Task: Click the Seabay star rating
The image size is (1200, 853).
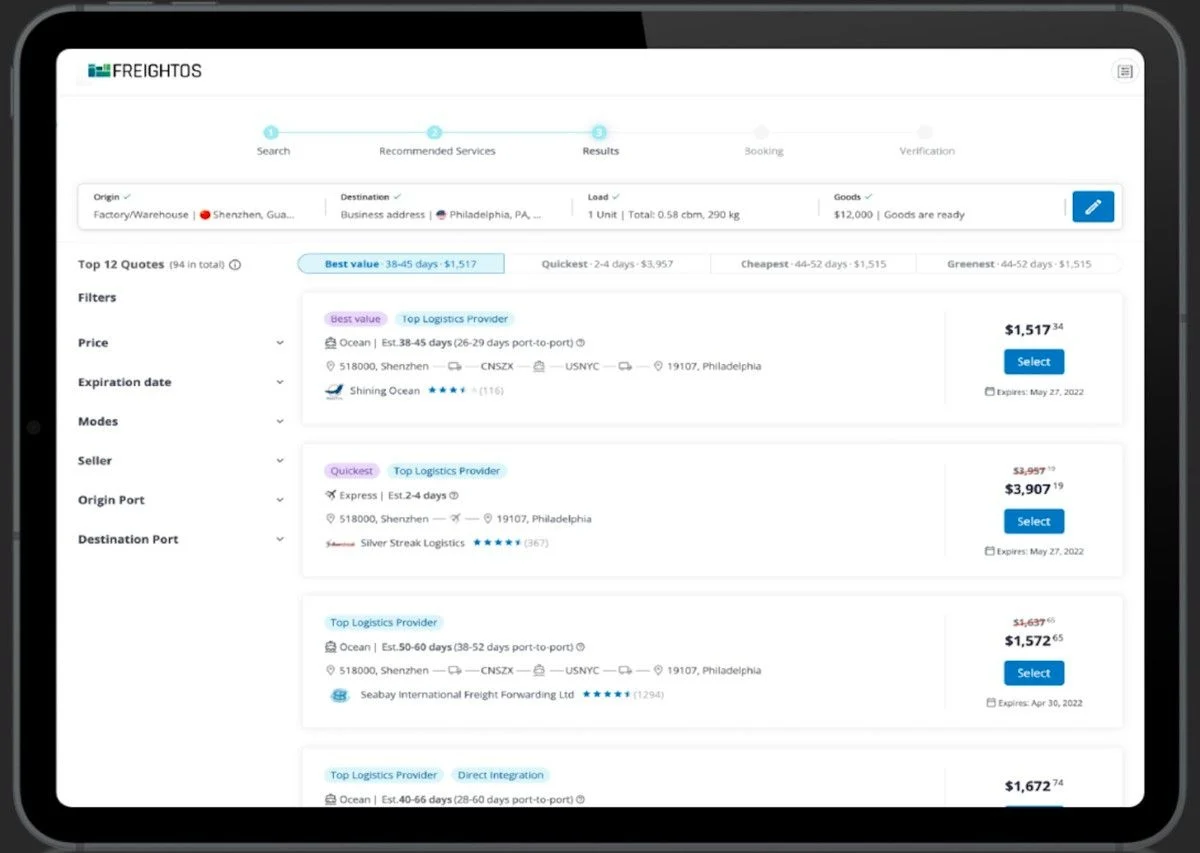Action: pyautogui.click(x=606, y=694)
